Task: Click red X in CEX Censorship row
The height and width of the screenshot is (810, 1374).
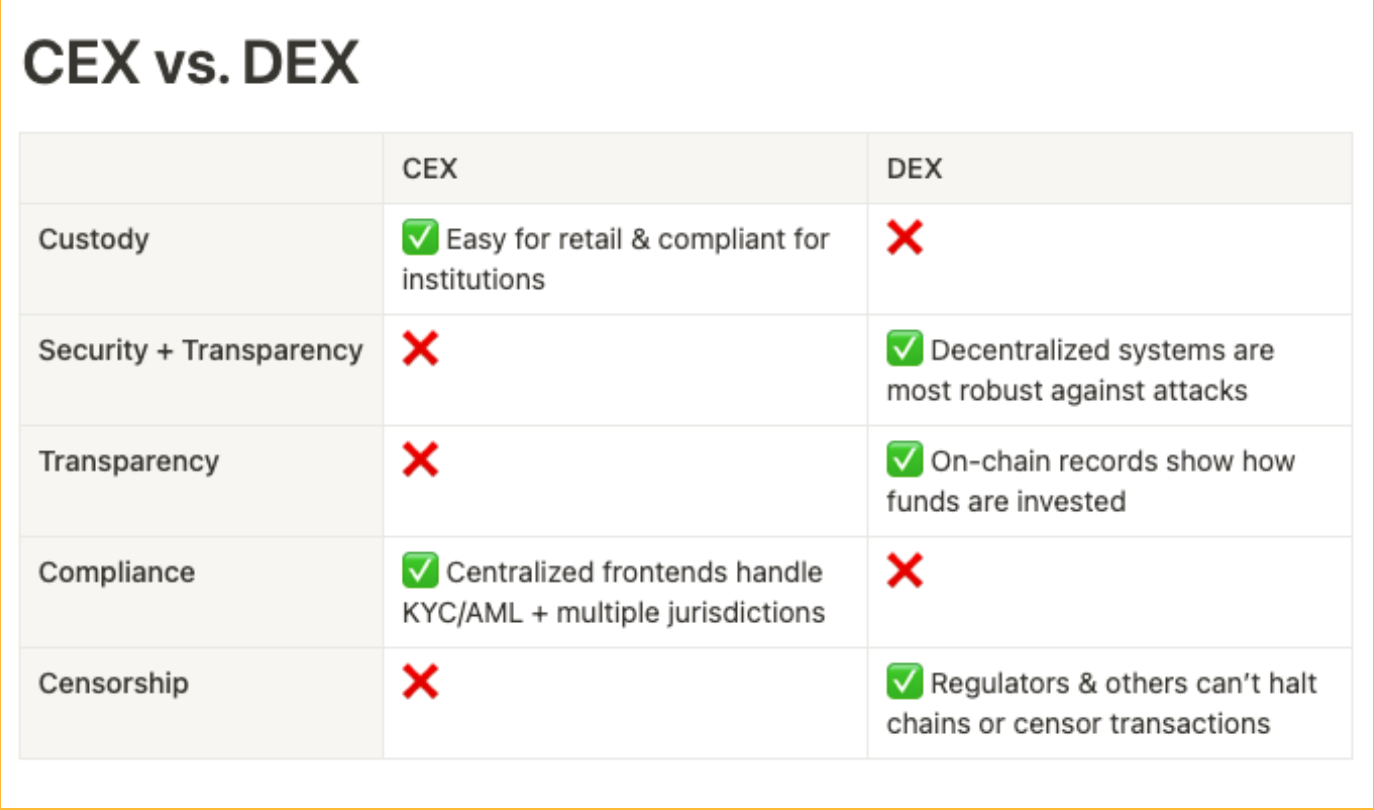Action: tap(420, 683)
